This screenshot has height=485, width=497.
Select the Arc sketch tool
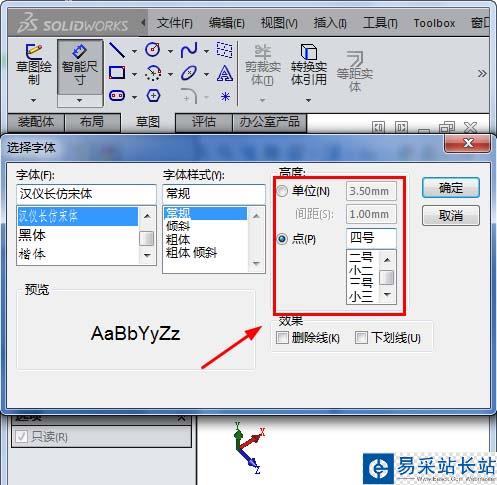[x=153, y=73]
